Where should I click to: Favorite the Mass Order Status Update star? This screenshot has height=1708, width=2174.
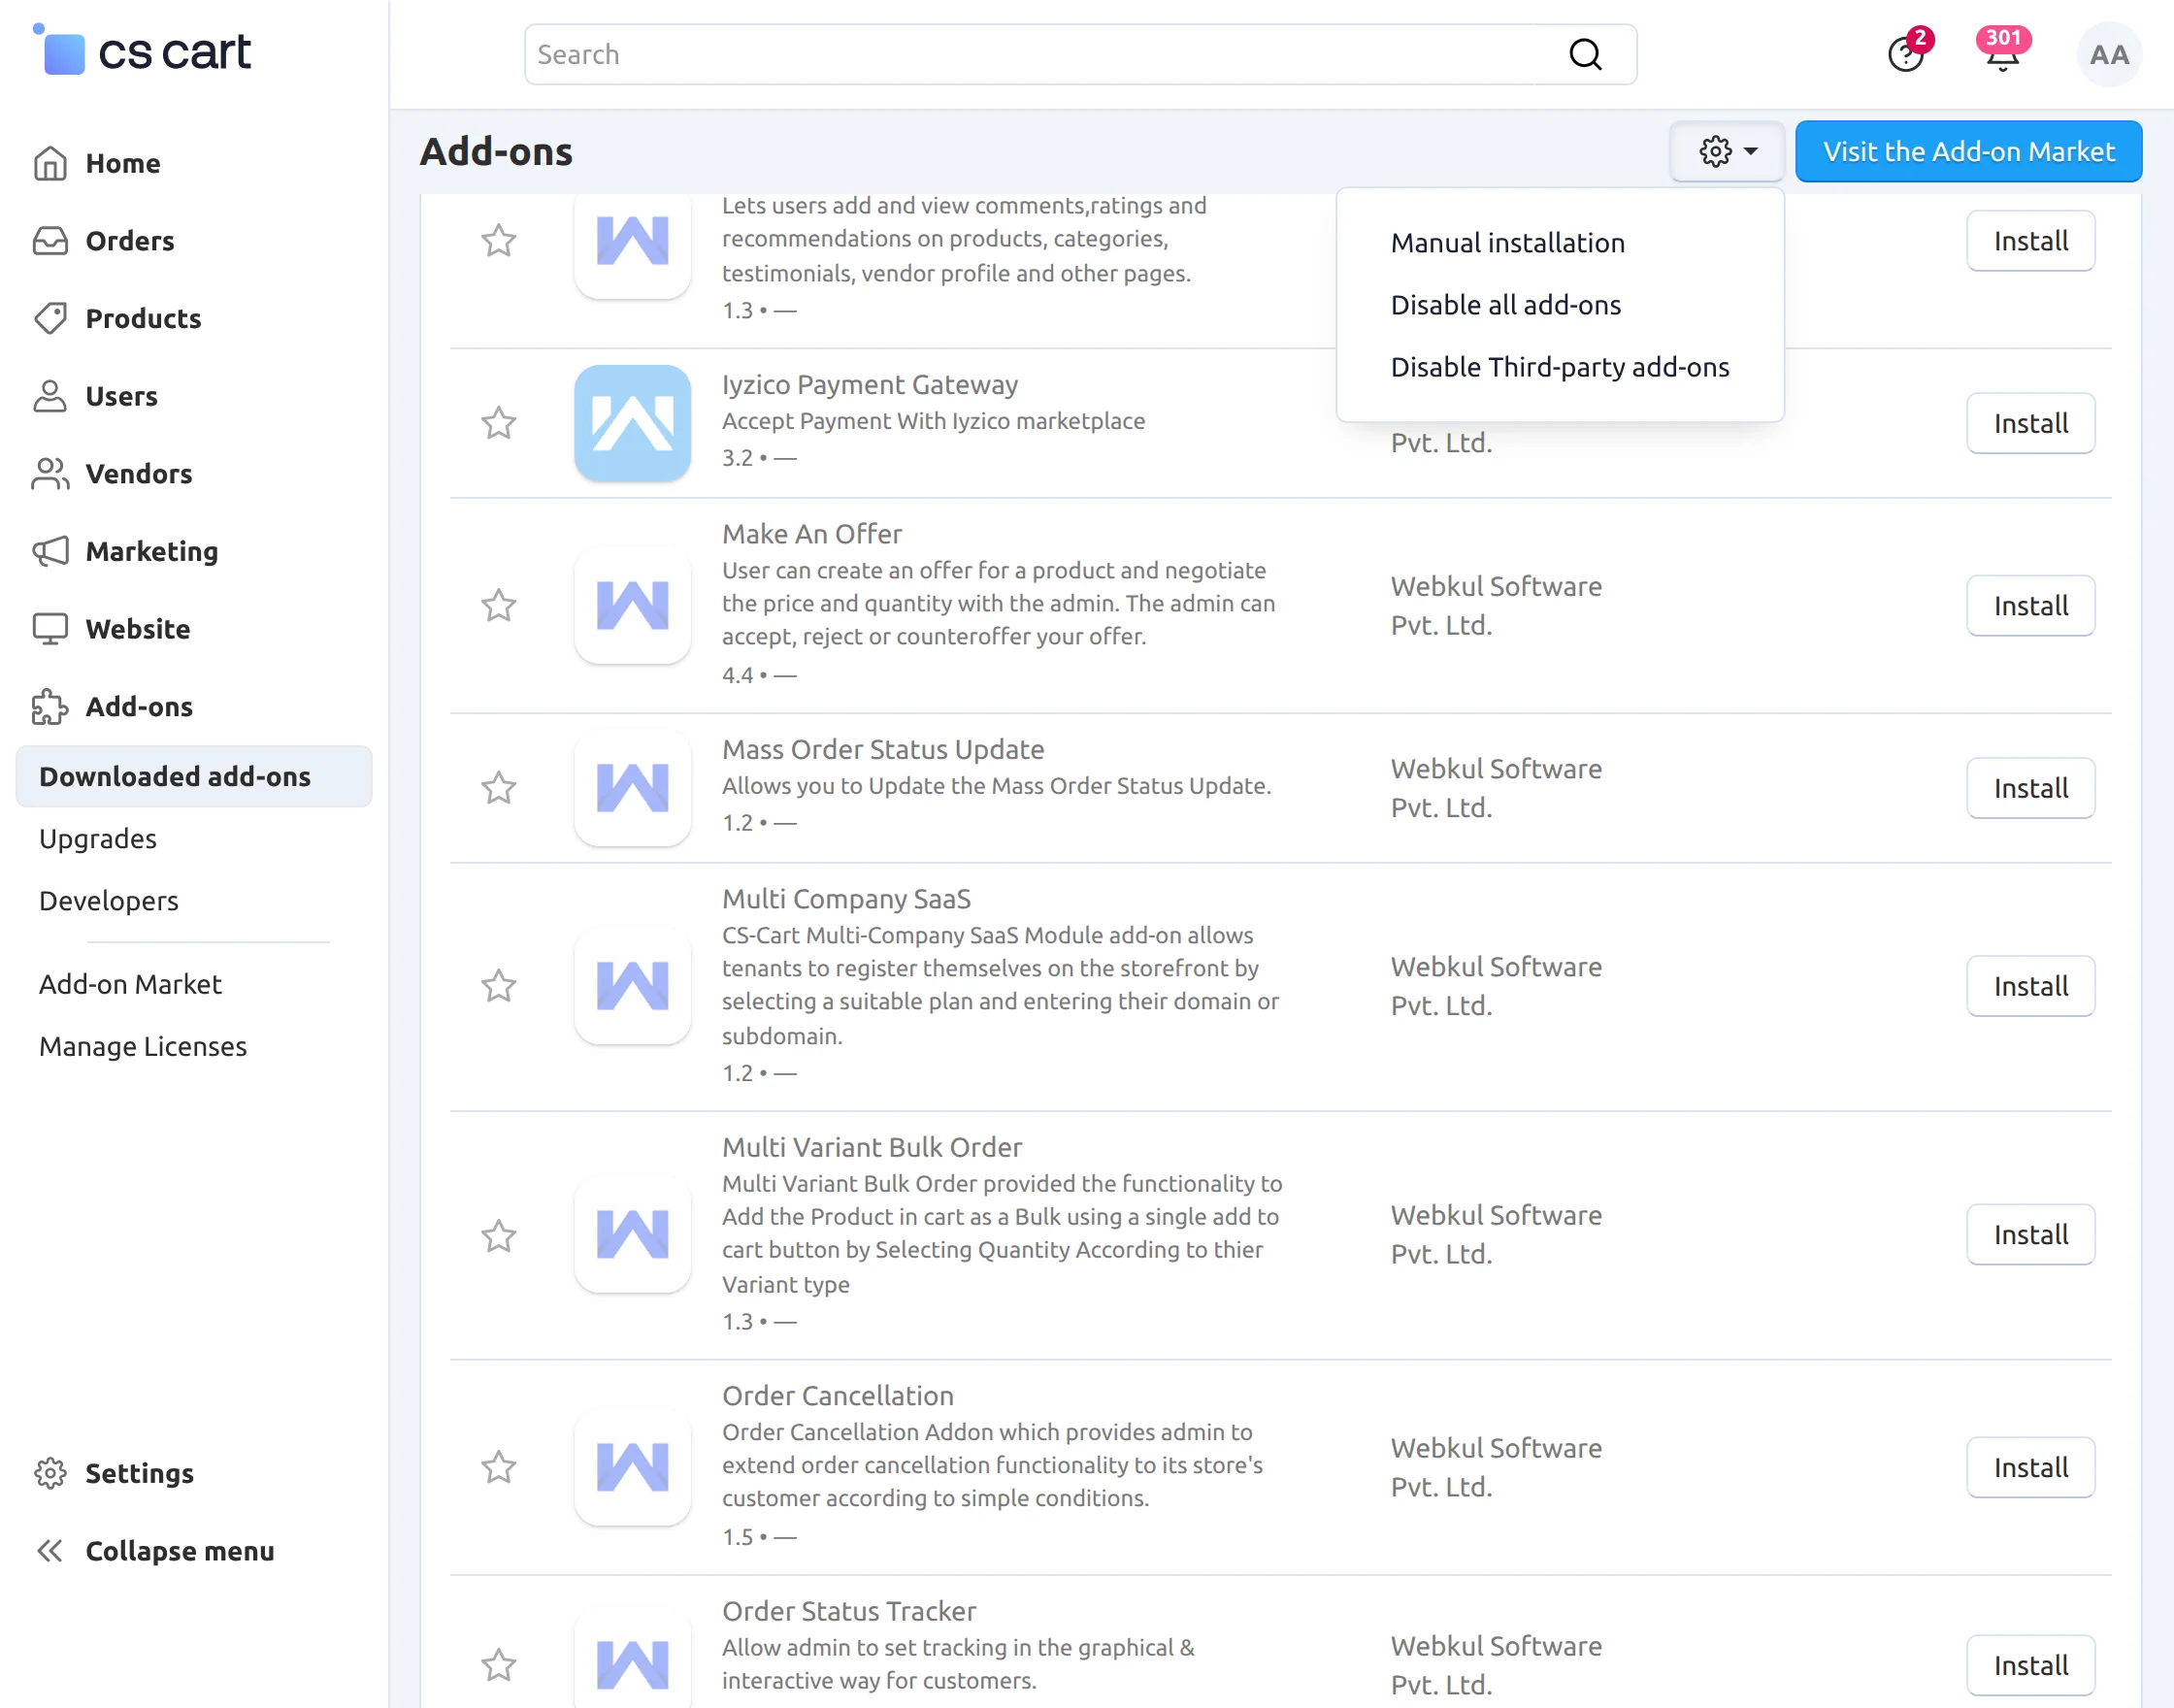pos(498,788)
